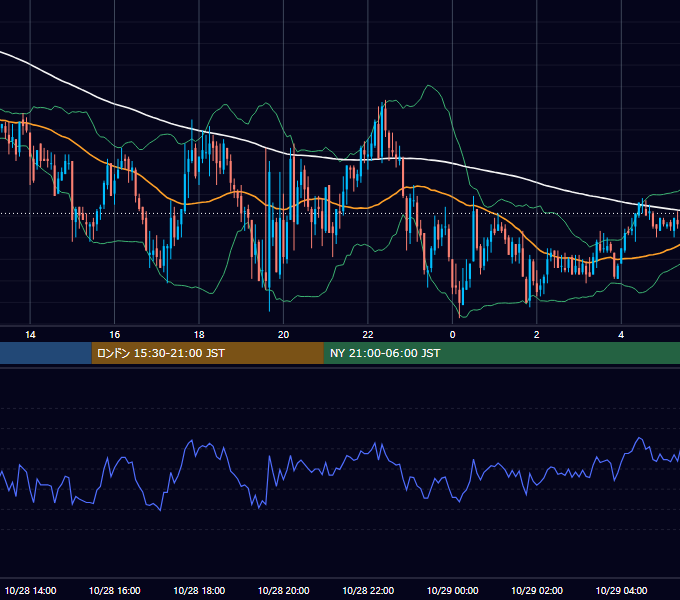Select the ロンドン 15:30-21:00 JST session band
This screenshot has width=680, height=600.
tap(207, 353)
